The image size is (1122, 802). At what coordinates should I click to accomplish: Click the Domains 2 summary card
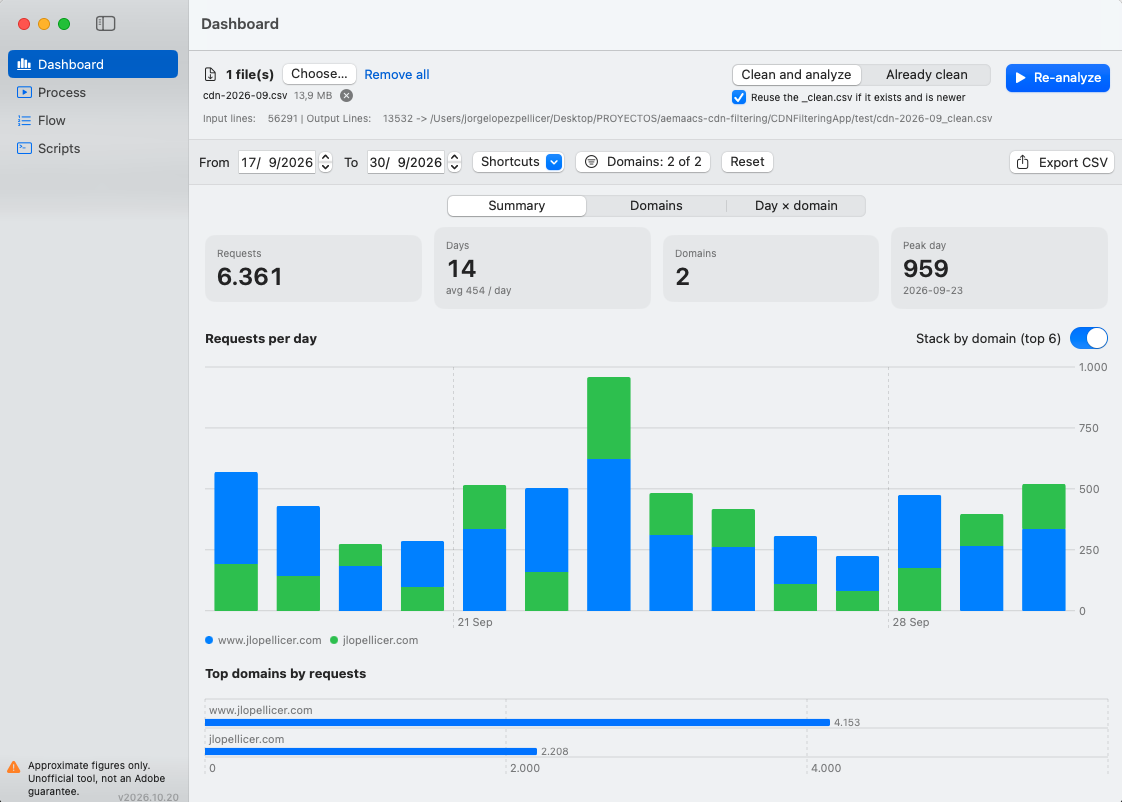click(x=771, y=268)
